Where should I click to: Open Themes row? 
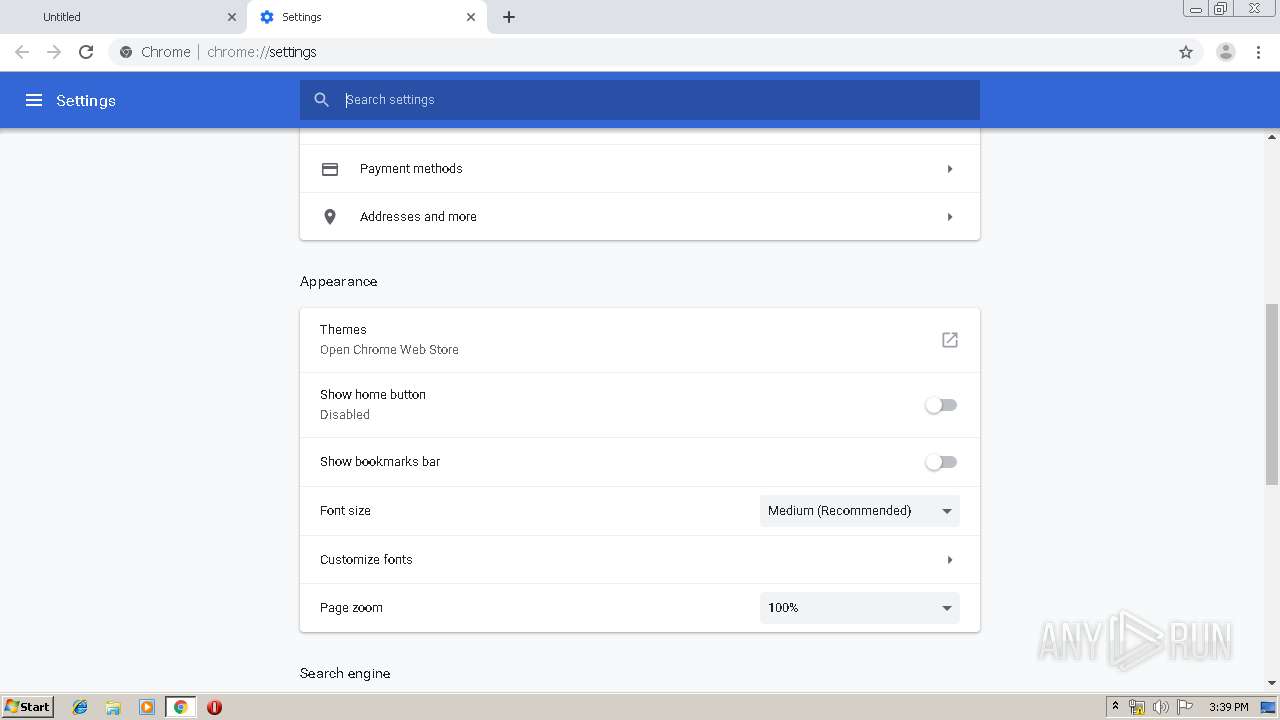(640, 340)
